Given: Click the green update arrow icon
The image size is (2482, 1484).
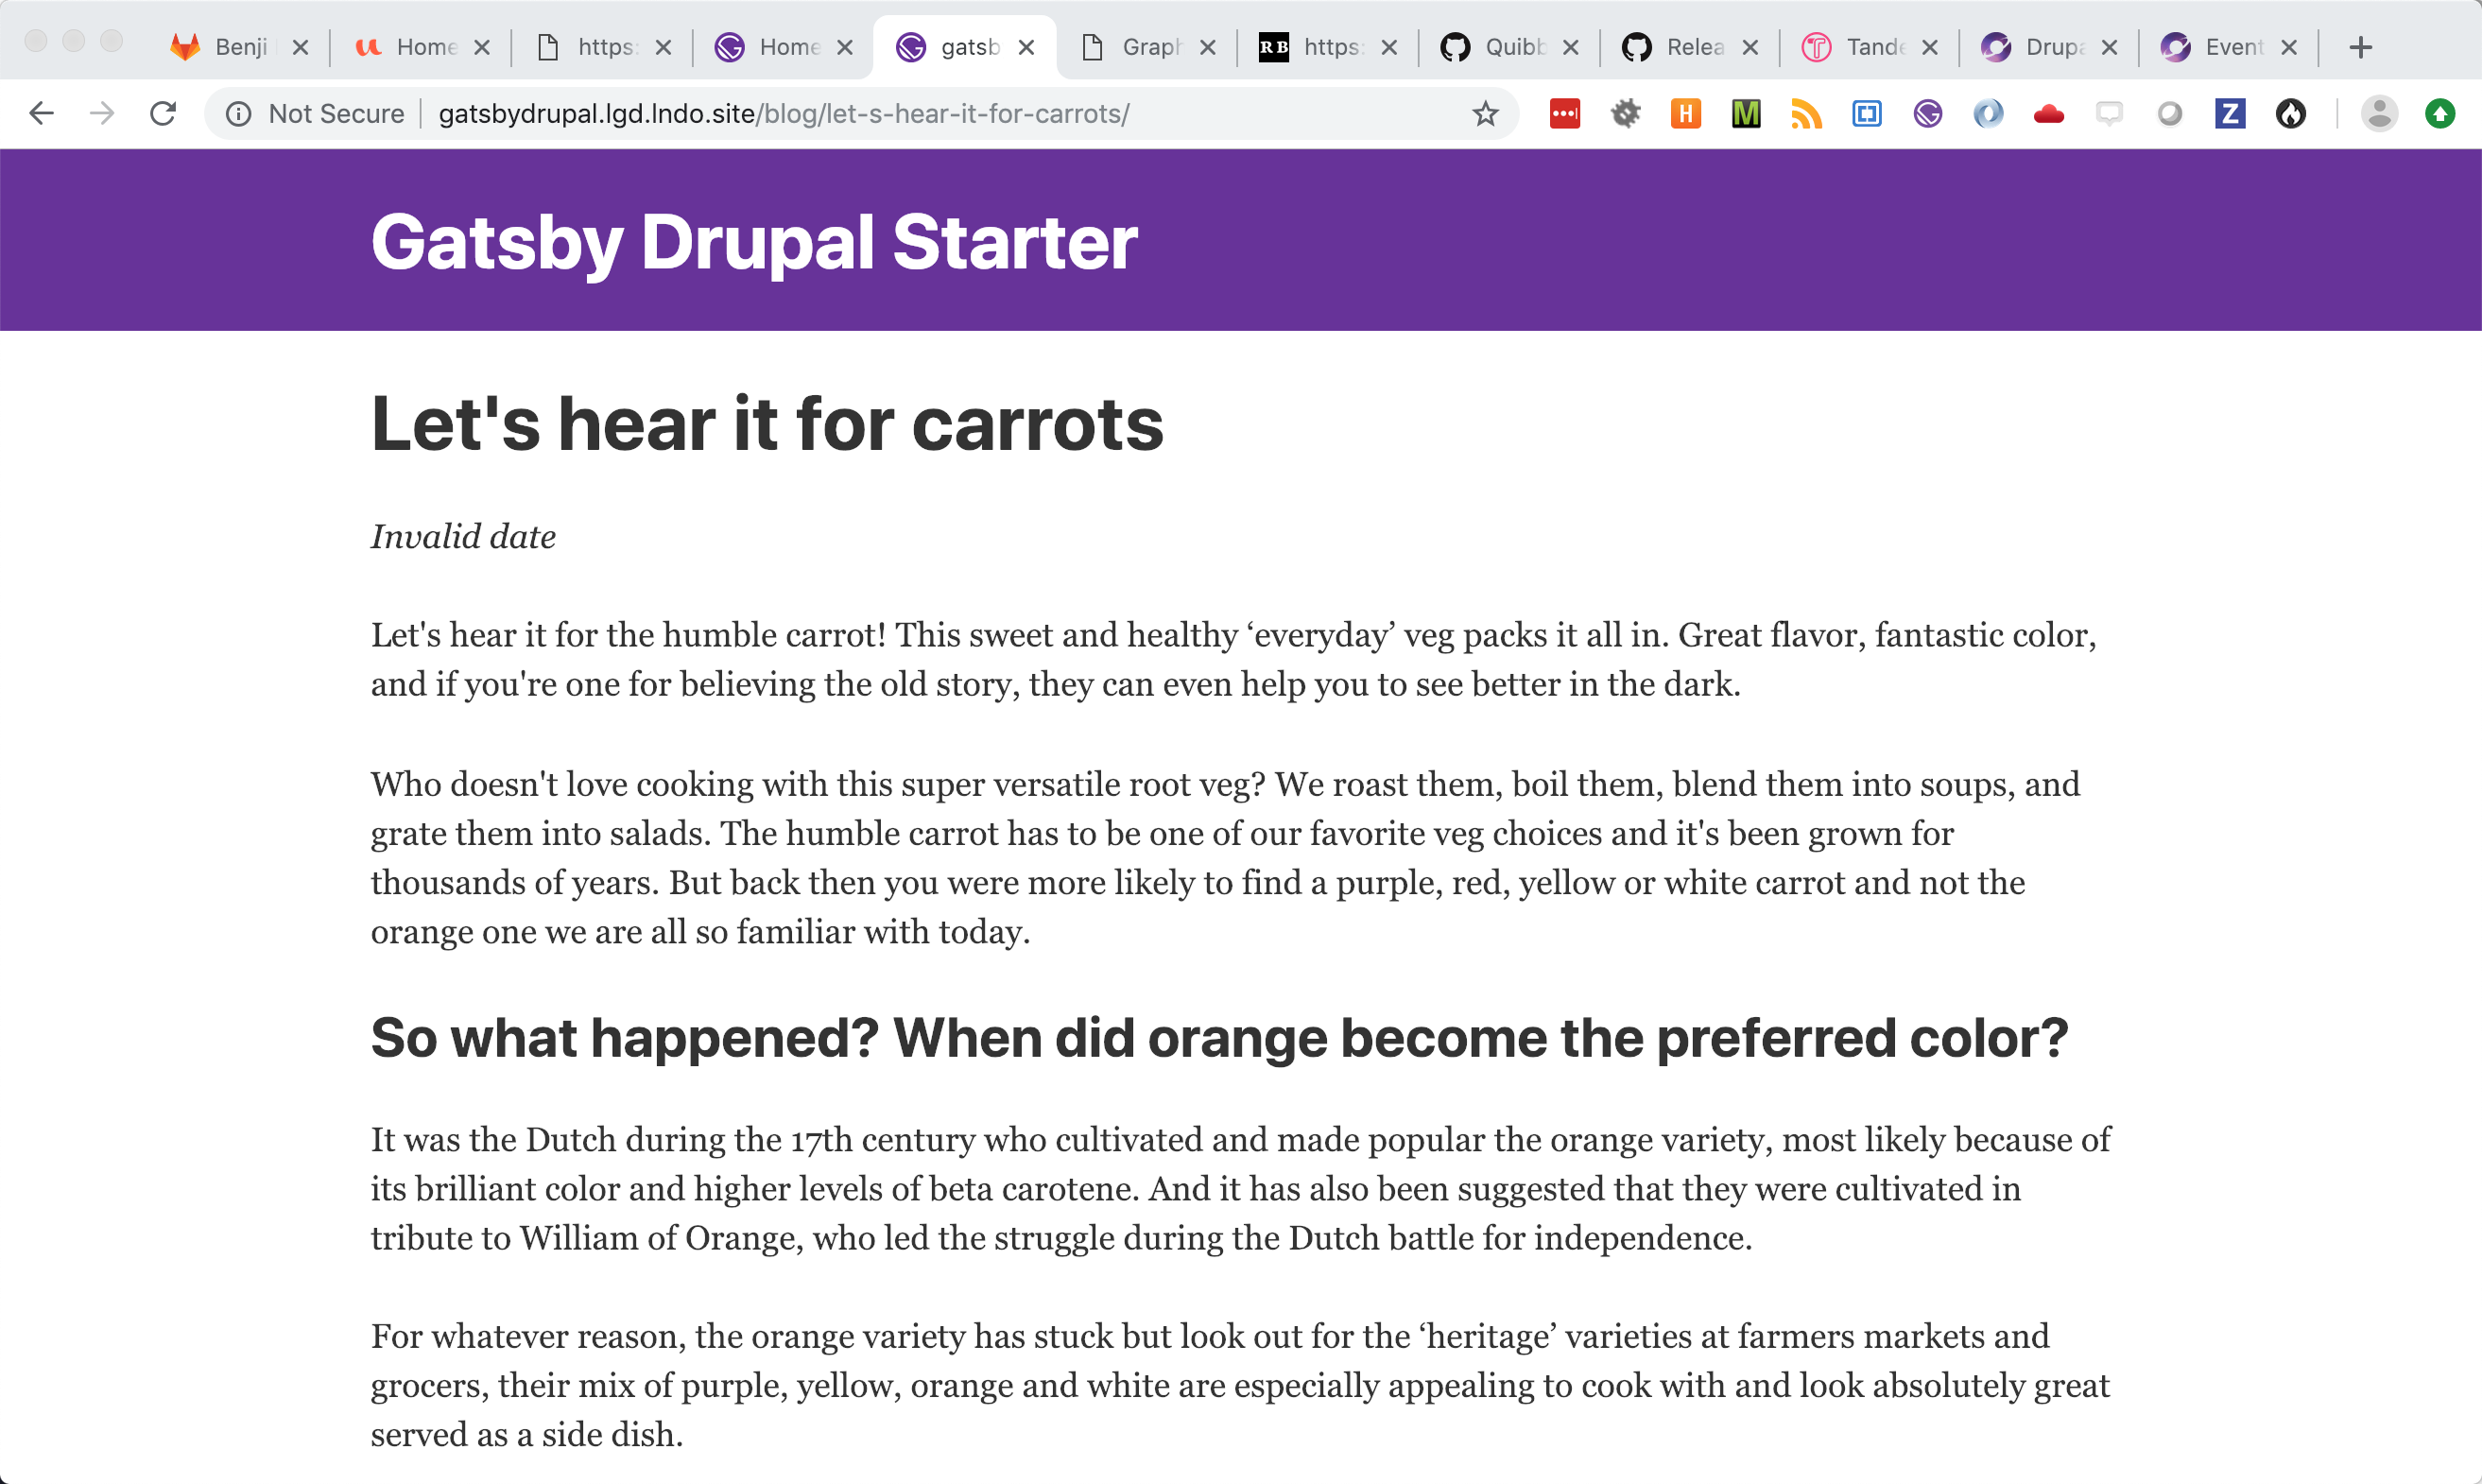Looking at the screenshot, I should click(2440, 113).
